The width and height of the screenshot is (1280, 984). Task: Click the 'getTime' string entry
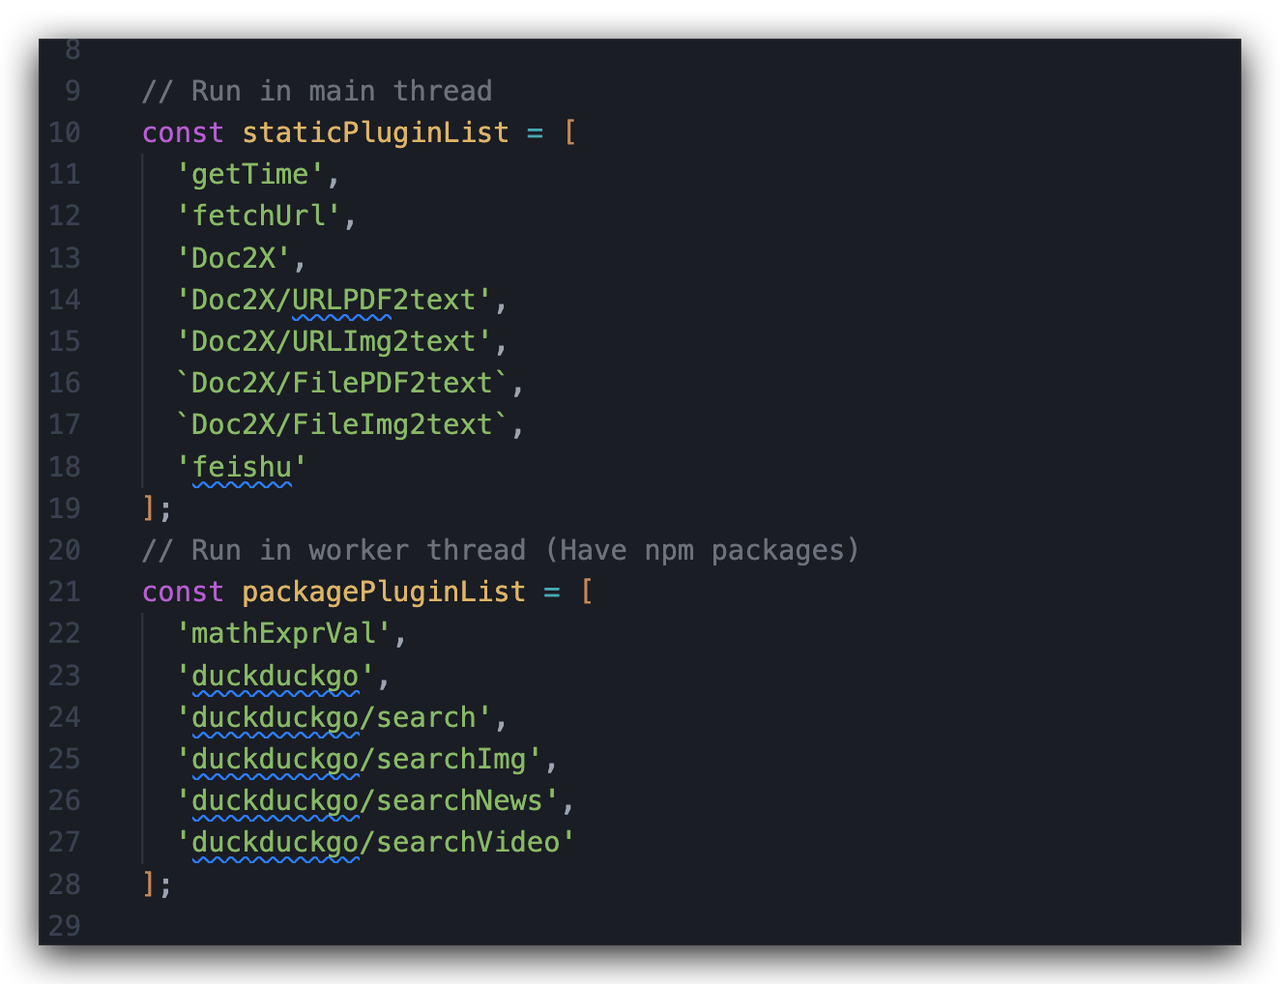[x=250, y=175]
